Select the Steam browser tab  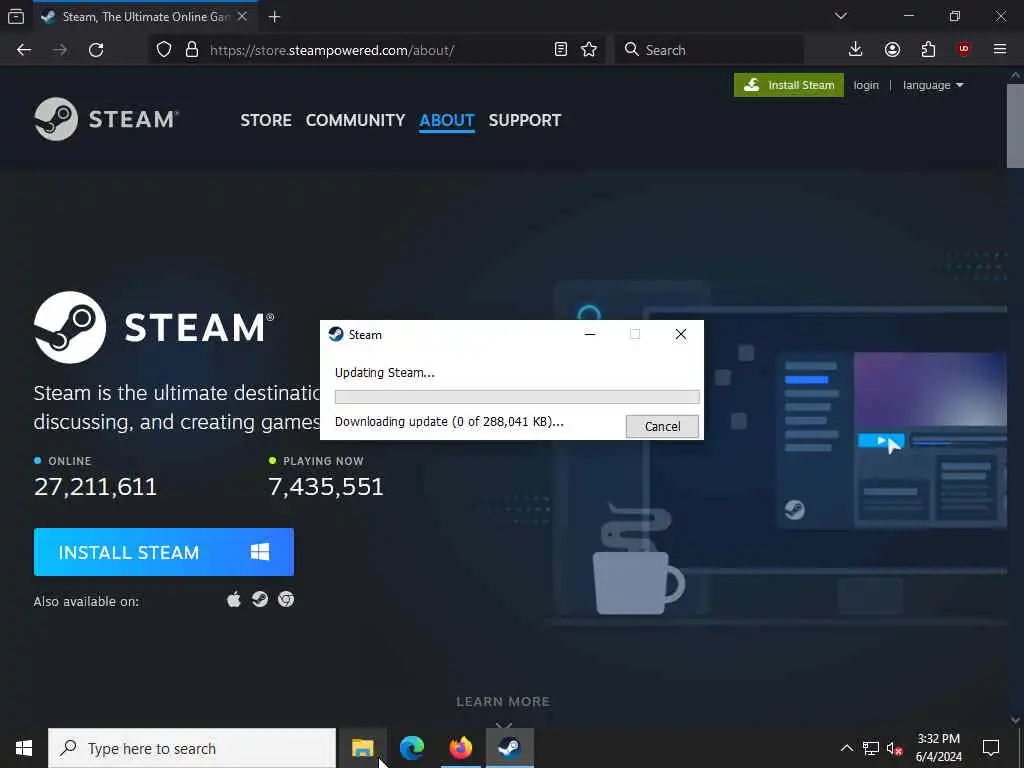point(144,17)
